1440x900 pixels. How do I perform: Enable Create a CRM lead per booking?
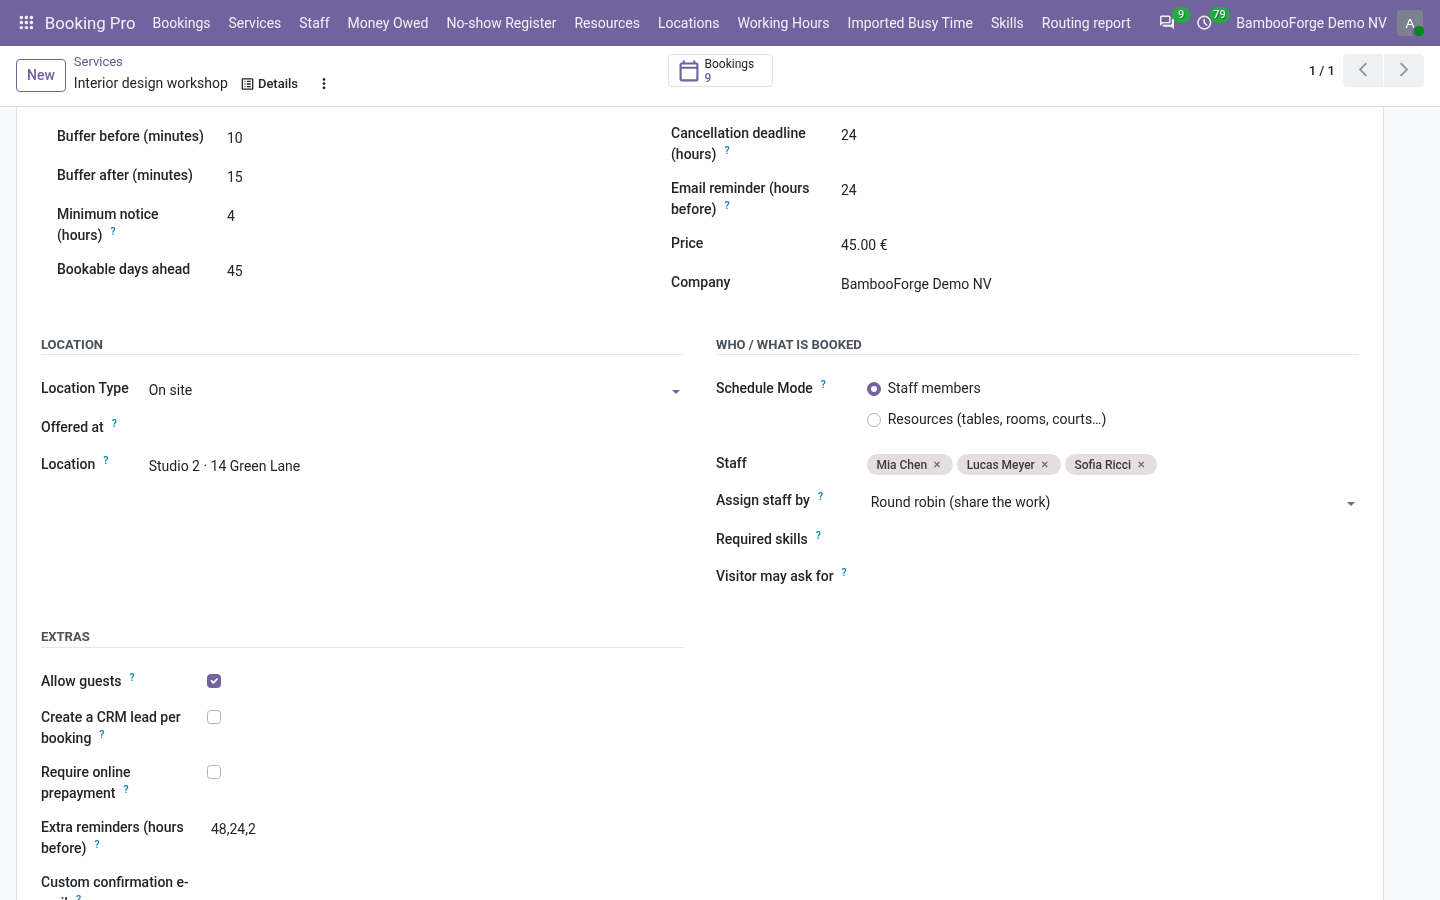pyautogui.click(x=214, y=717)
